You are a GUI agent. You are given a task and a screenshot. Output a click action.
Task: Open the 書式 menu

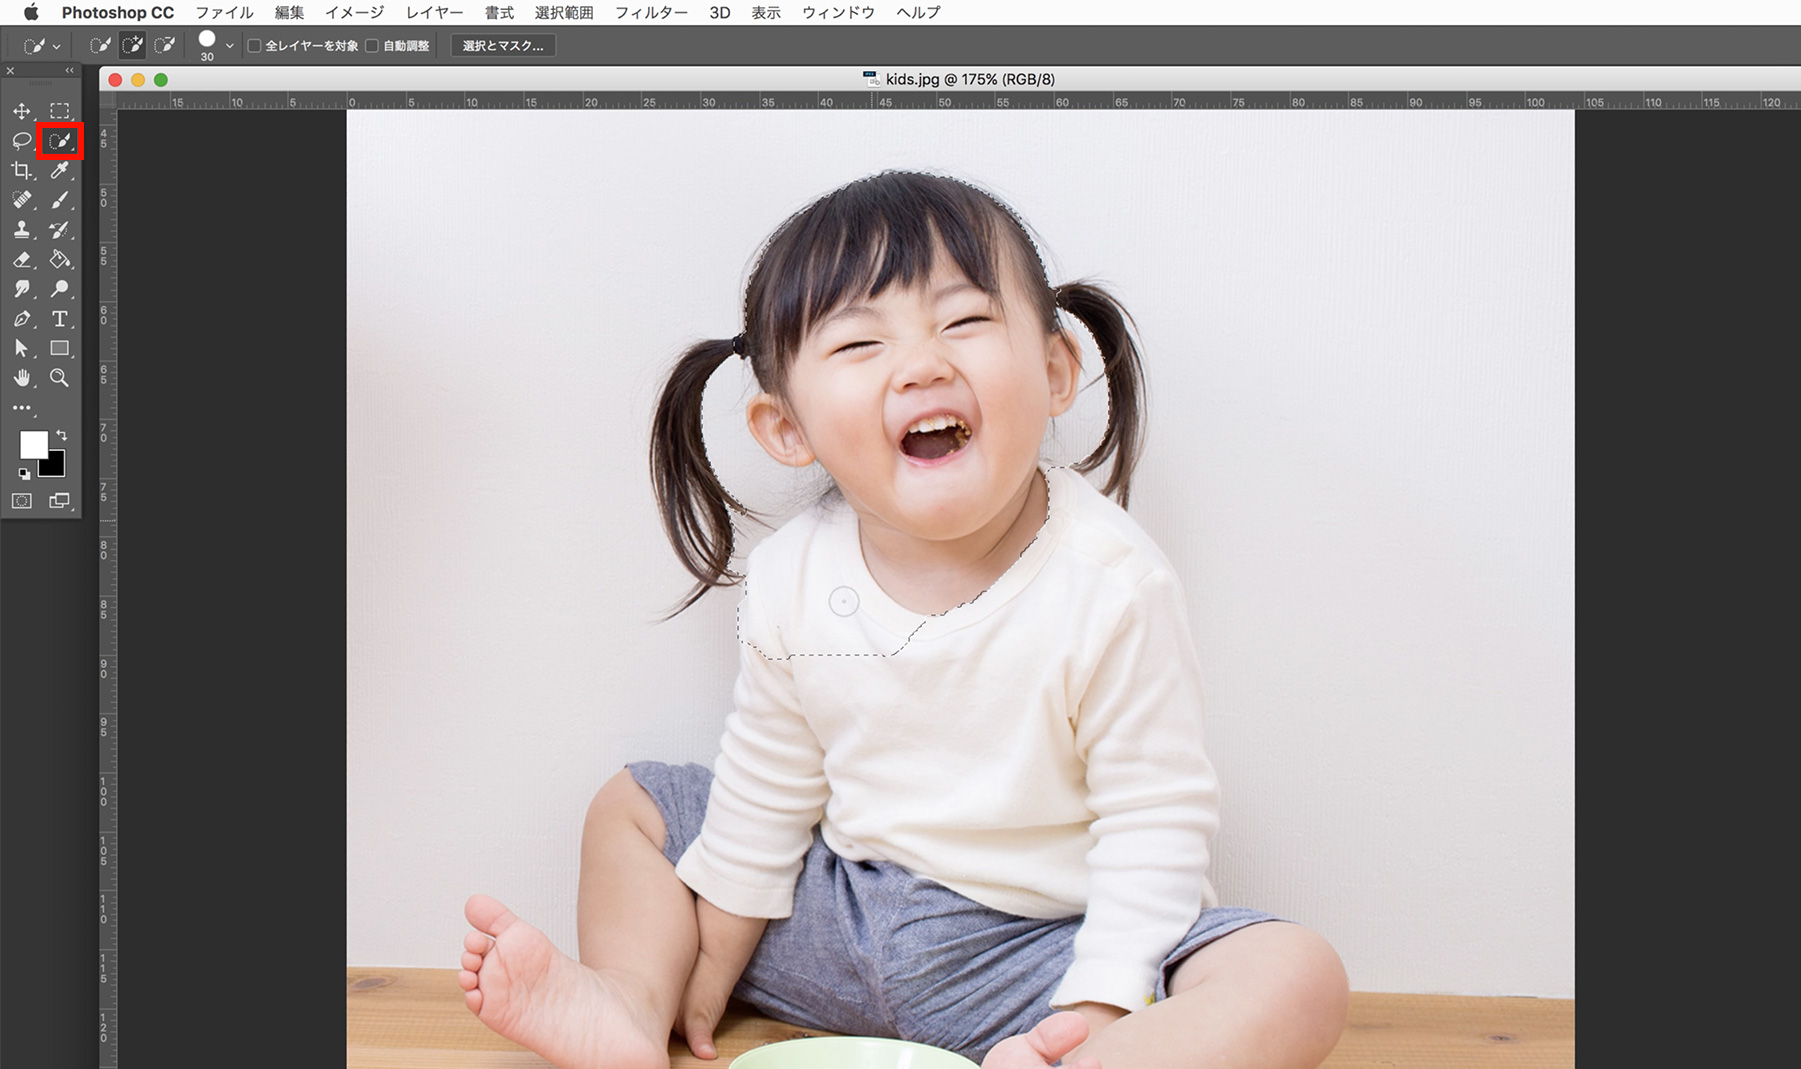click(x=499, y=13)
